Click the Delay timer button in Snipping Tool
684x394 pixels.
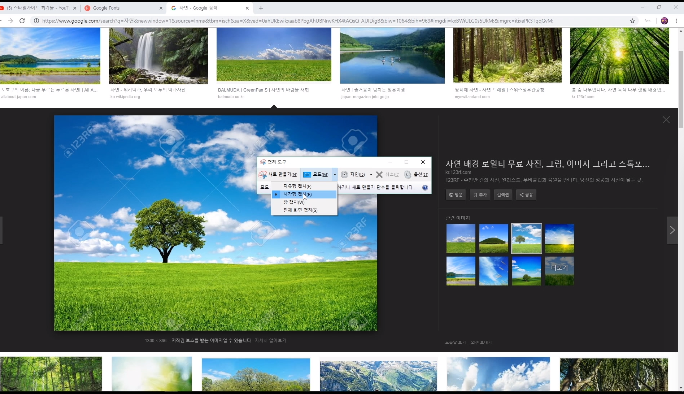pyautogui.click(x=353, y=175)
